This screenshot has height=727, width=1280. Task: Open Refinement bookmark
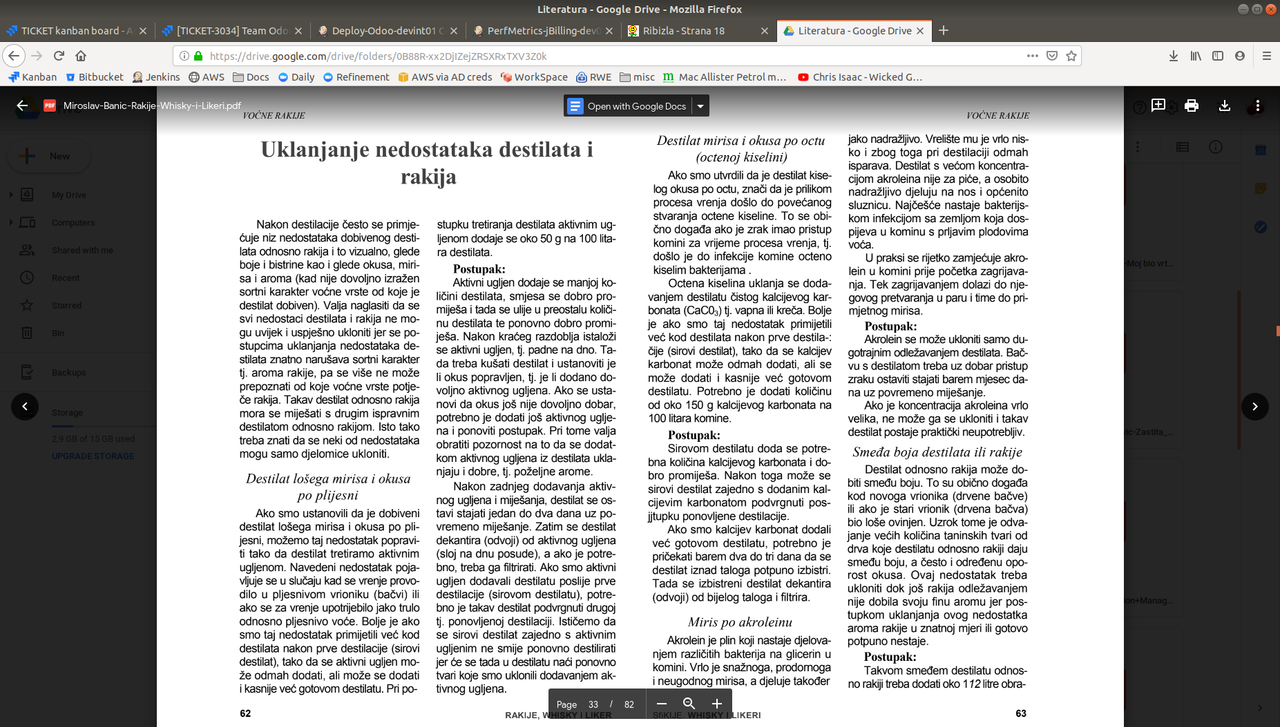pos(355,77)
